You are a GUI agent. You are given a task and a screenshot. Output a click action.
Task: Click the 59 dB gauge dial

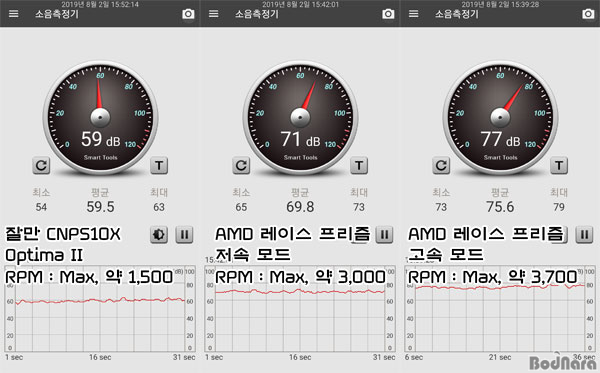point(100,117)
